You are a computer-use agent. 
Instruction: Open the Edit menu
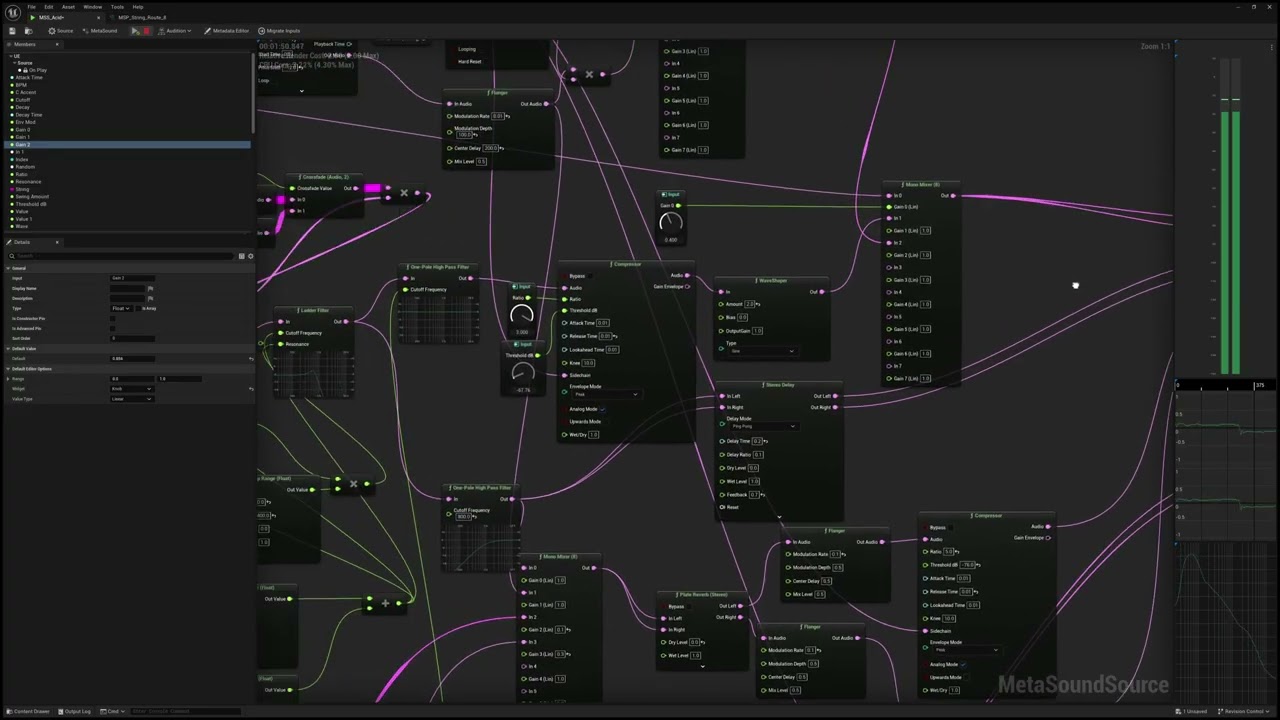[x=48, y=7]
